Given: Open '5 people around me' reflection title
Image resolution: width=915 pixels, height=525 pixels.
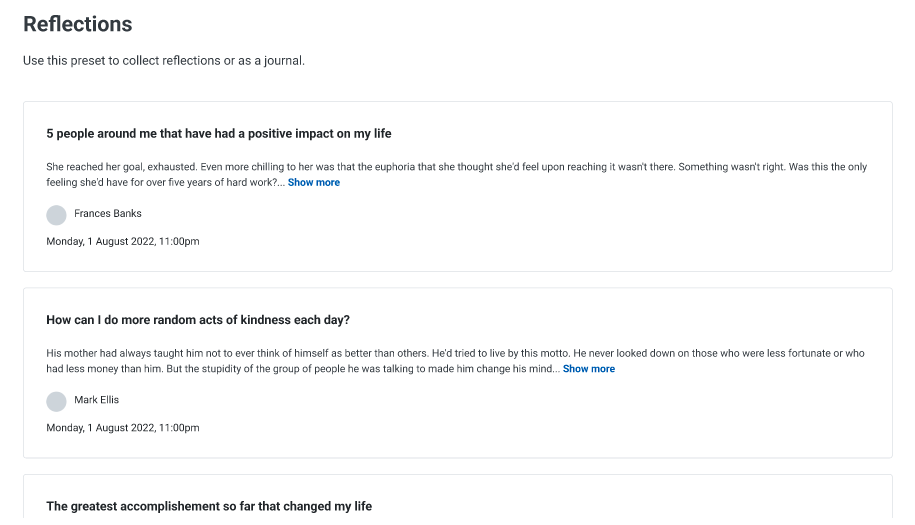Looking at the screenshot, I should click(219, 134).
